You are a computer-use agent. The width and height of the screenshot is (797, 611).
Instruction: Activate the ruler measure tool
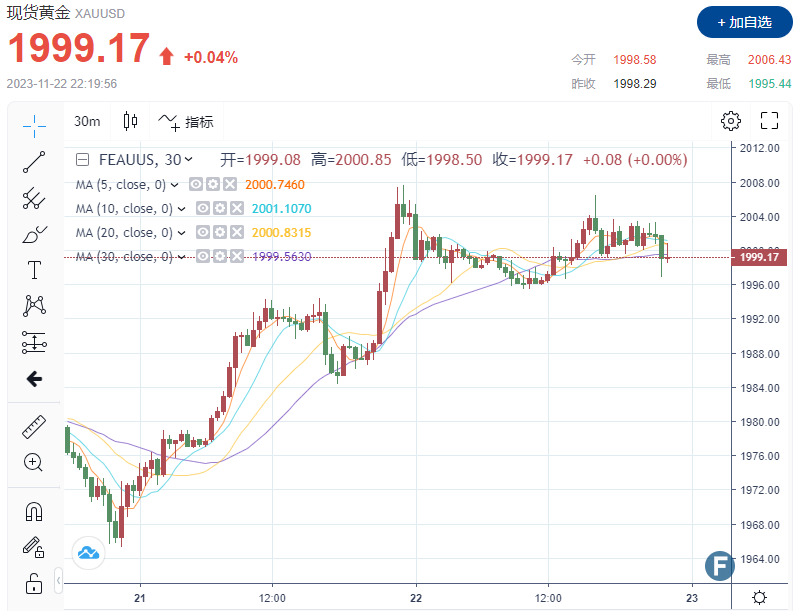pyautogui.click(x=34, y=427)
